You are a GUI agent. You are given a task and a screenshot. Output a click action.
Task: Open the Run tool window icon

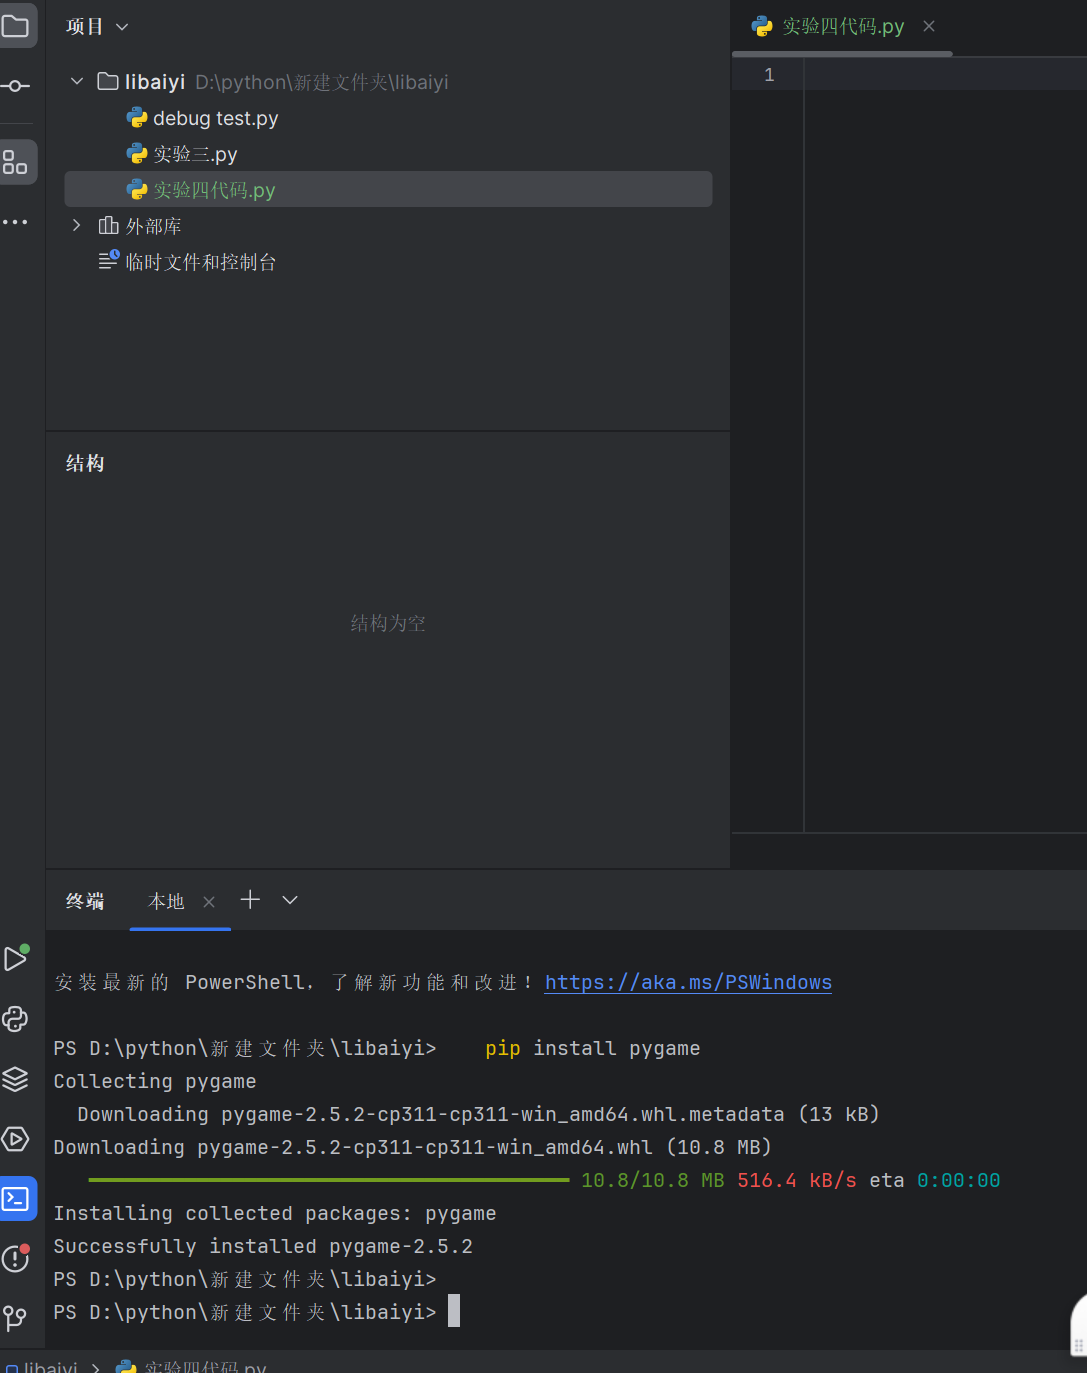[16, 958]
